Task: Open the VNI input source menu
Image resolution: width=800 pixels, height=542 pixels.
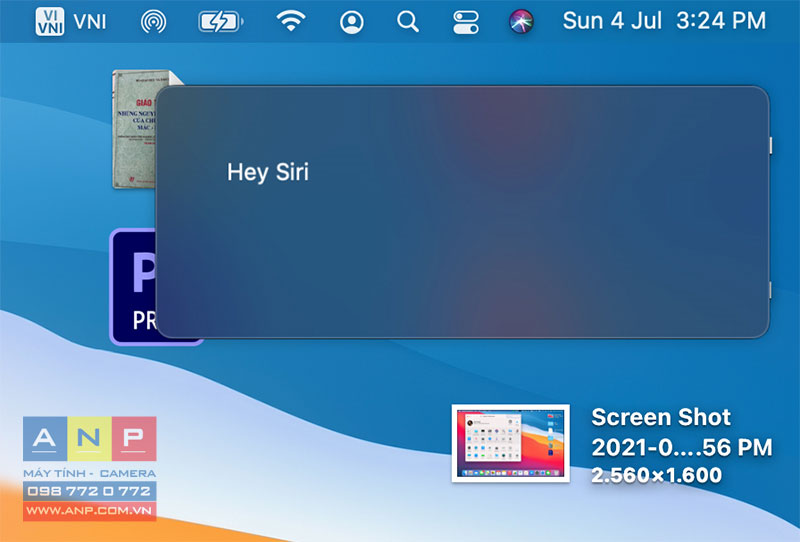Action: tap(71, 21)
